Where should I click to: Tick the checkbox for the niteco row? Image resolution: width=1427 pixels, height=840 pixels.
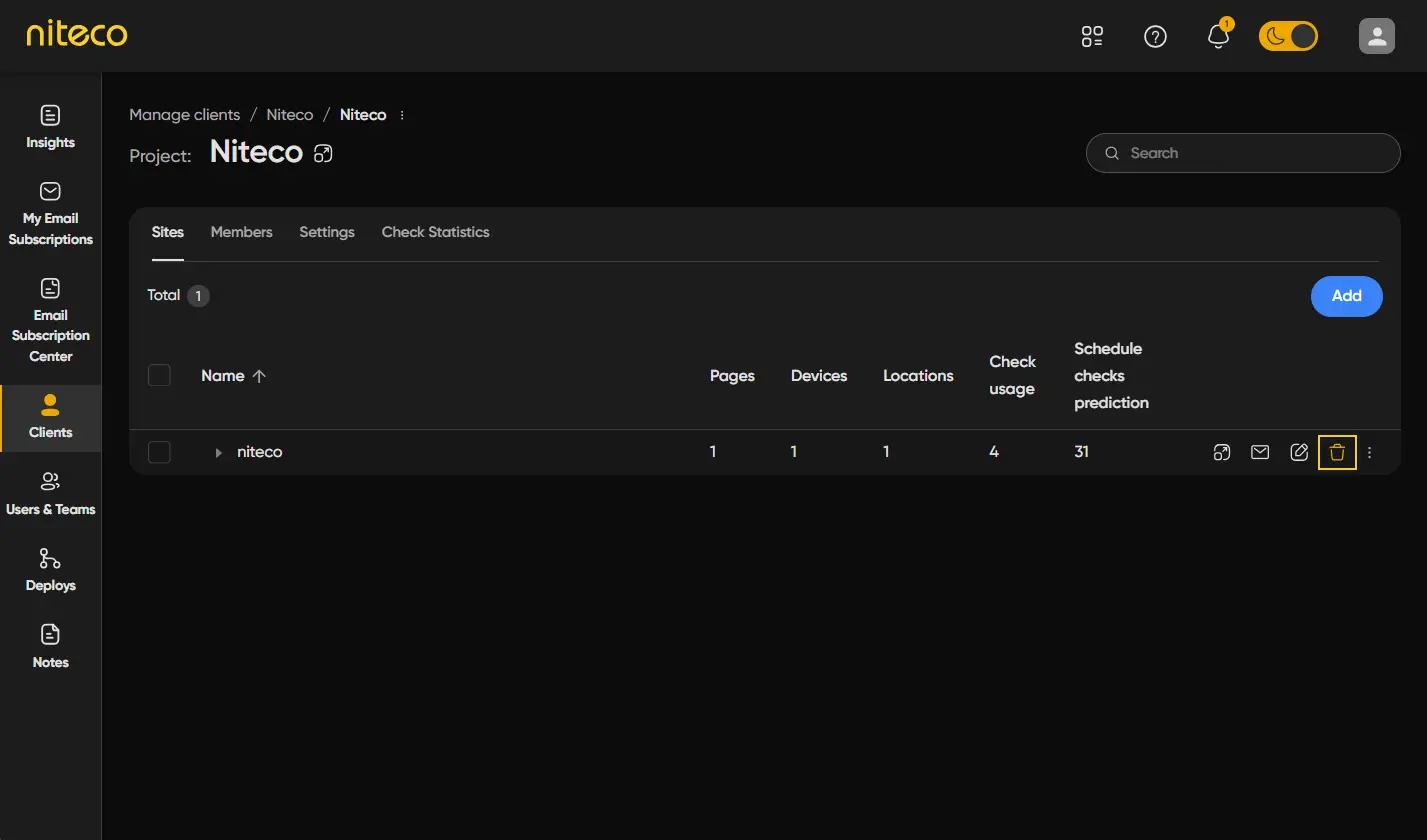coord(159,452)
